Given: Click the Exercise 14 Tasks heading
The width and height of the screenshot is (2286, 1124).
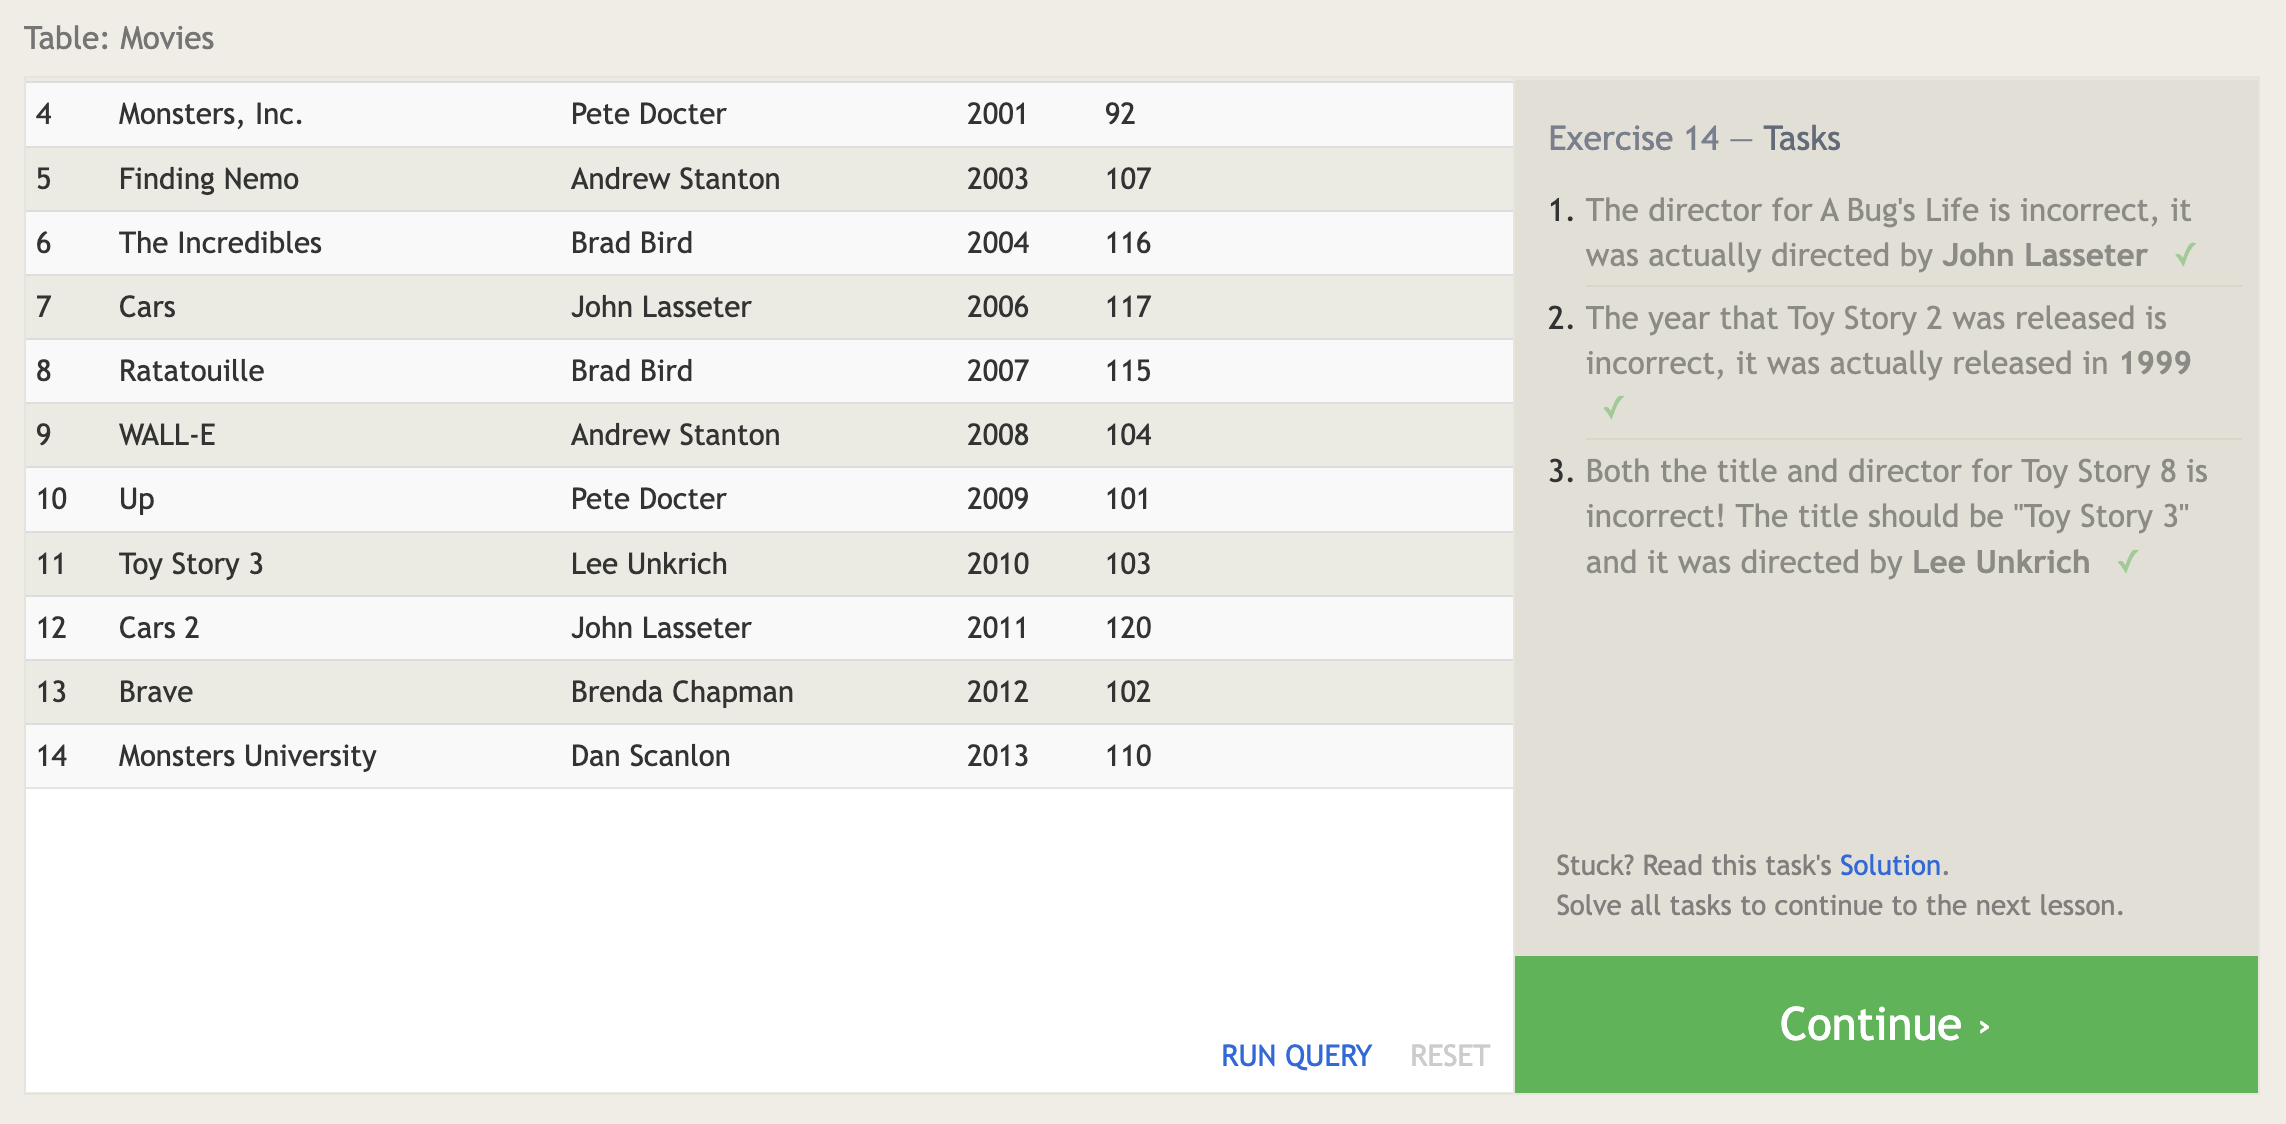Looking at the screenshot, I should point(1694,138).
